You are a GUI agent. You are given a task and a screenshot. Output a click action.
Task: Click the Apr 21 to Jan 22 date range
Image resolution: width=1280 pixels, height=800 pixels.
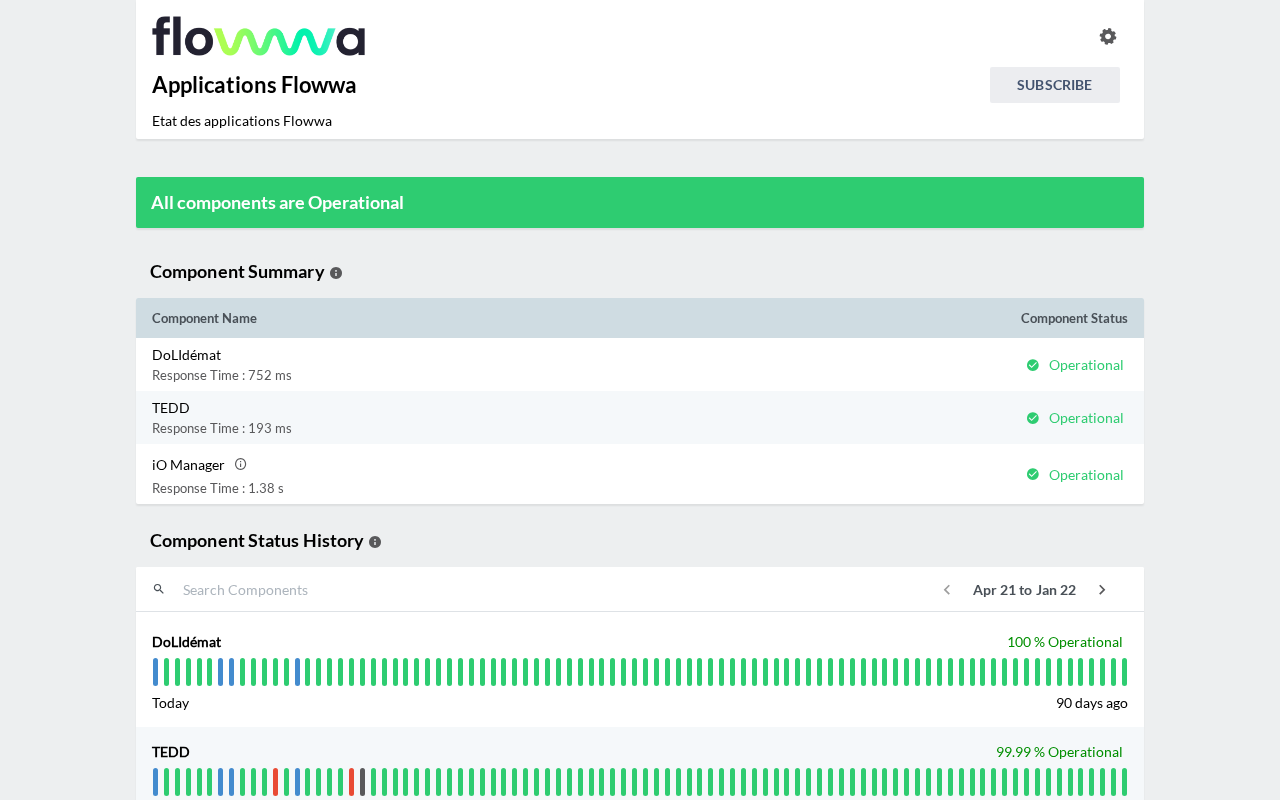[1024, 590]
